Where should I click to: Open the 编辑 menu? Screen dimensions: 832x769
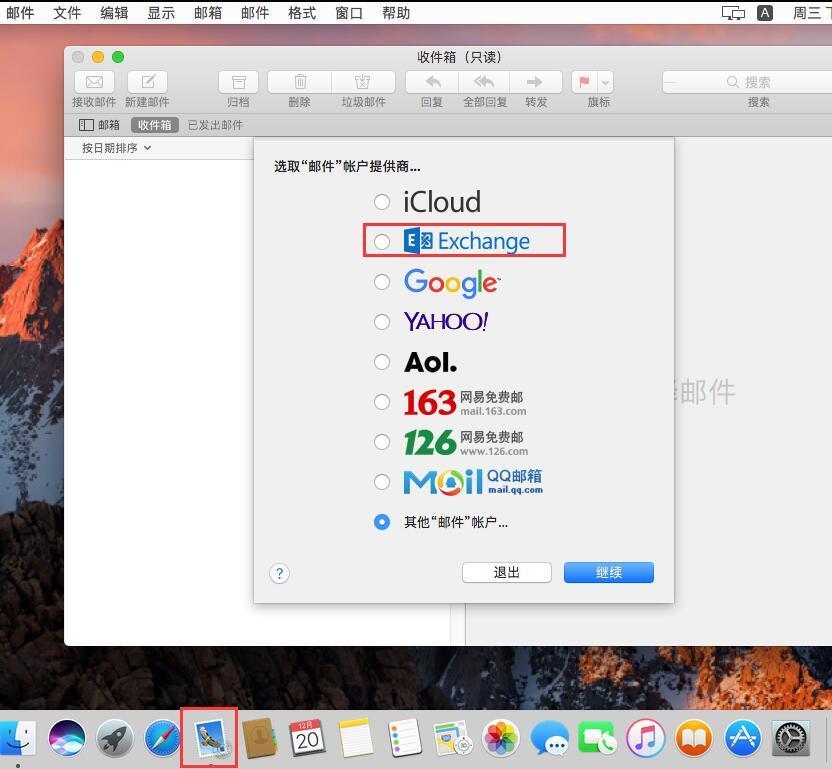tap(114, 13)
